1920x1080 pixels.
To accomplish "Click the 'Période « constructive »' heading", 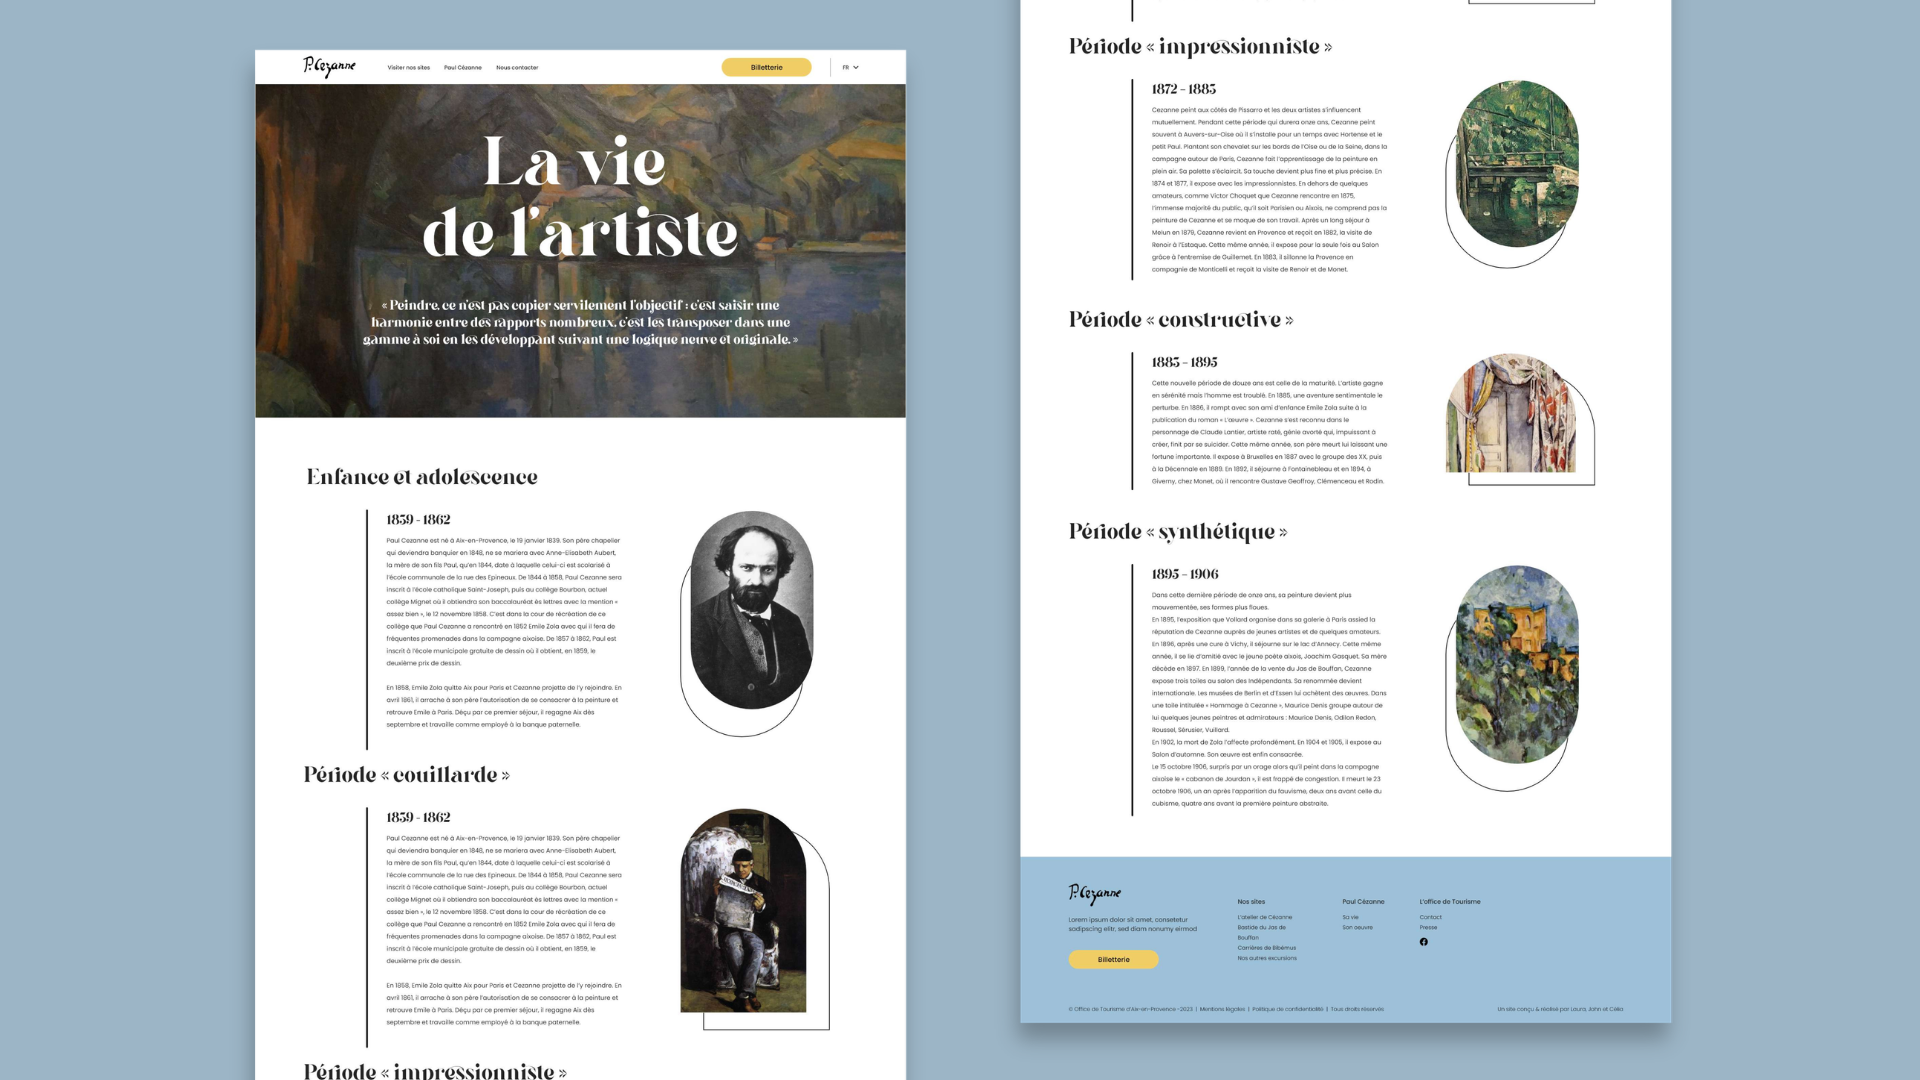I will tap(1181, 320).
